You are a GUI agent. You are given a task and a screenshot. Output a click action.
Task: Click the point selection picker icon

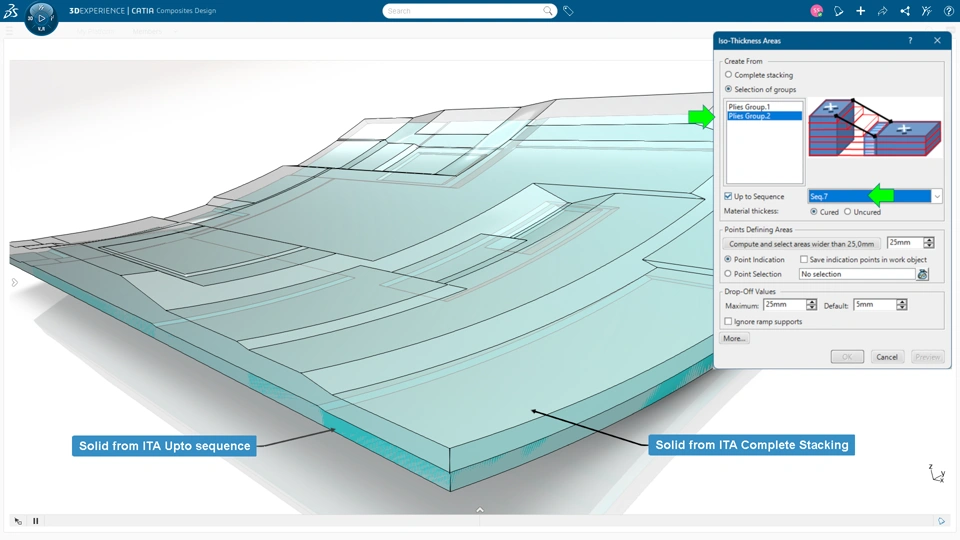pos(923,274)
